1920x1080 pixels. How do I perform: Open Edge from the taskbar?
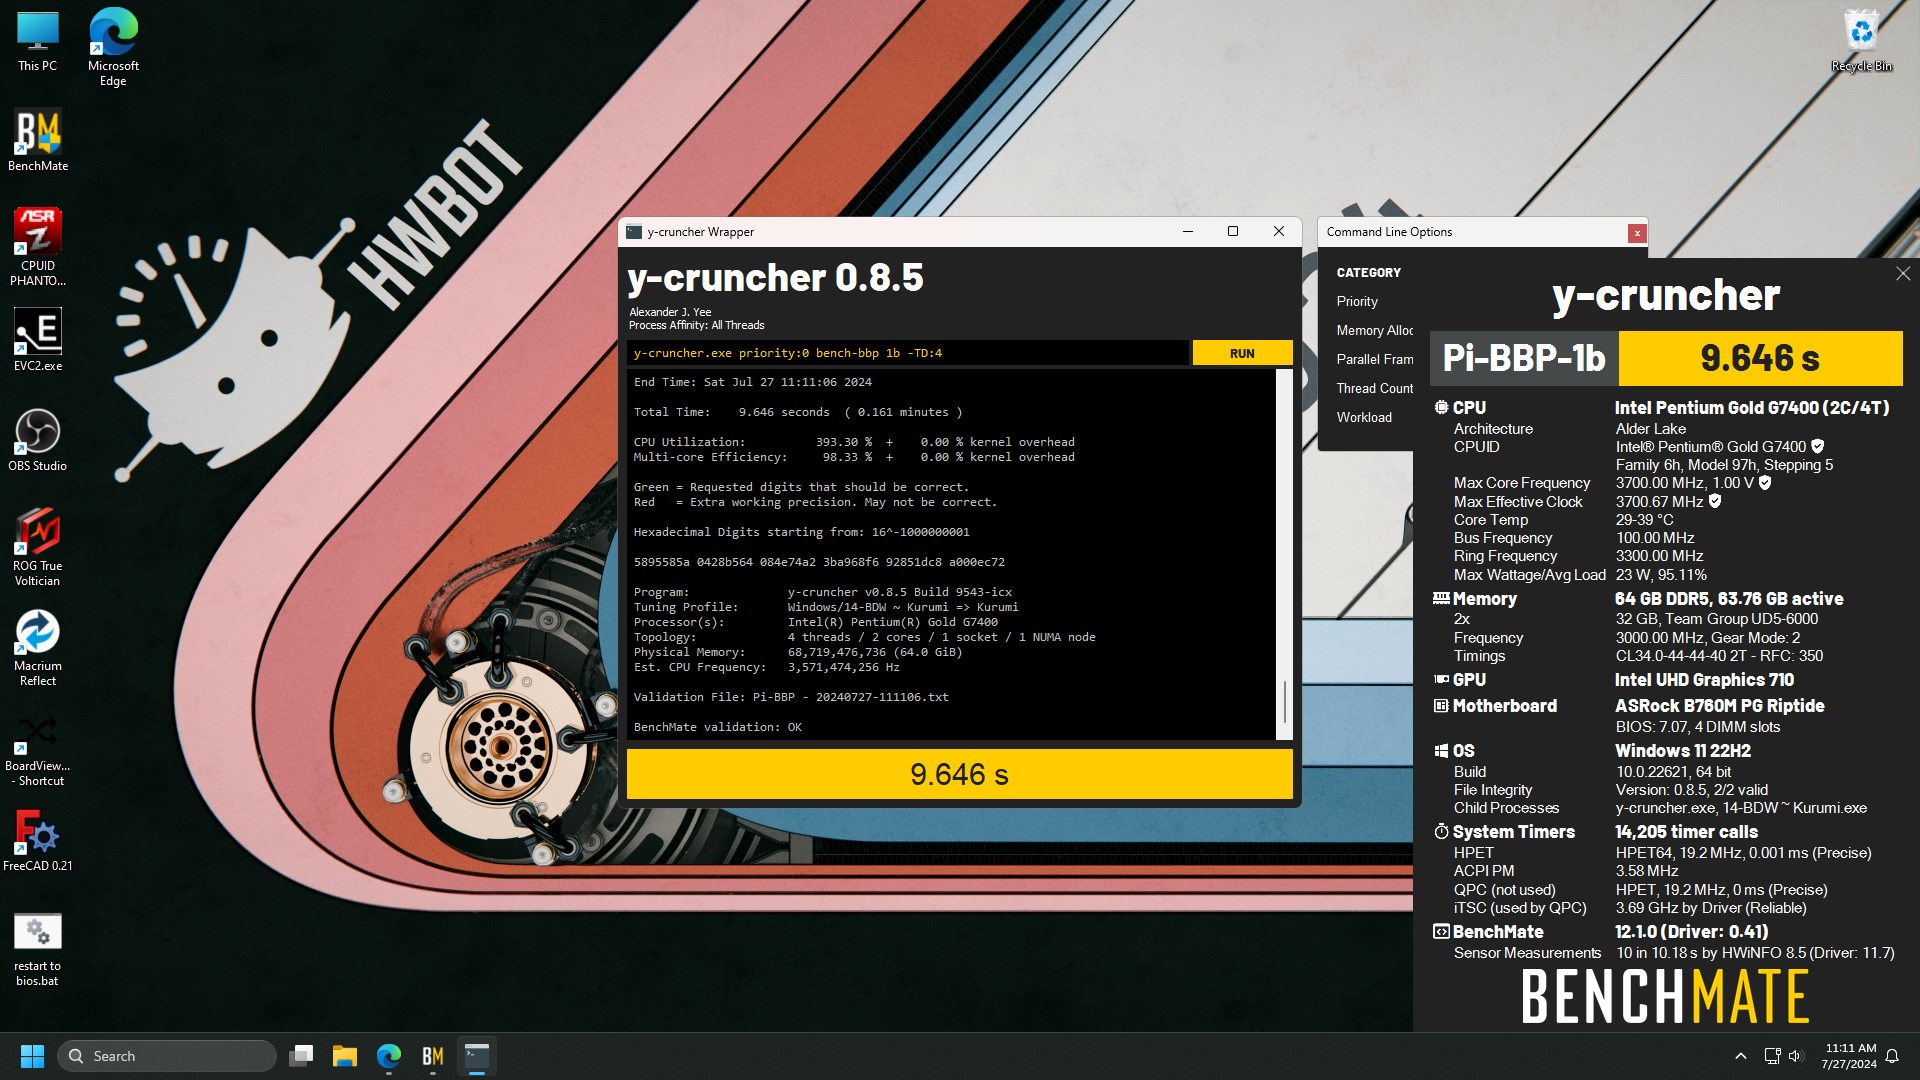(389, 1056)
